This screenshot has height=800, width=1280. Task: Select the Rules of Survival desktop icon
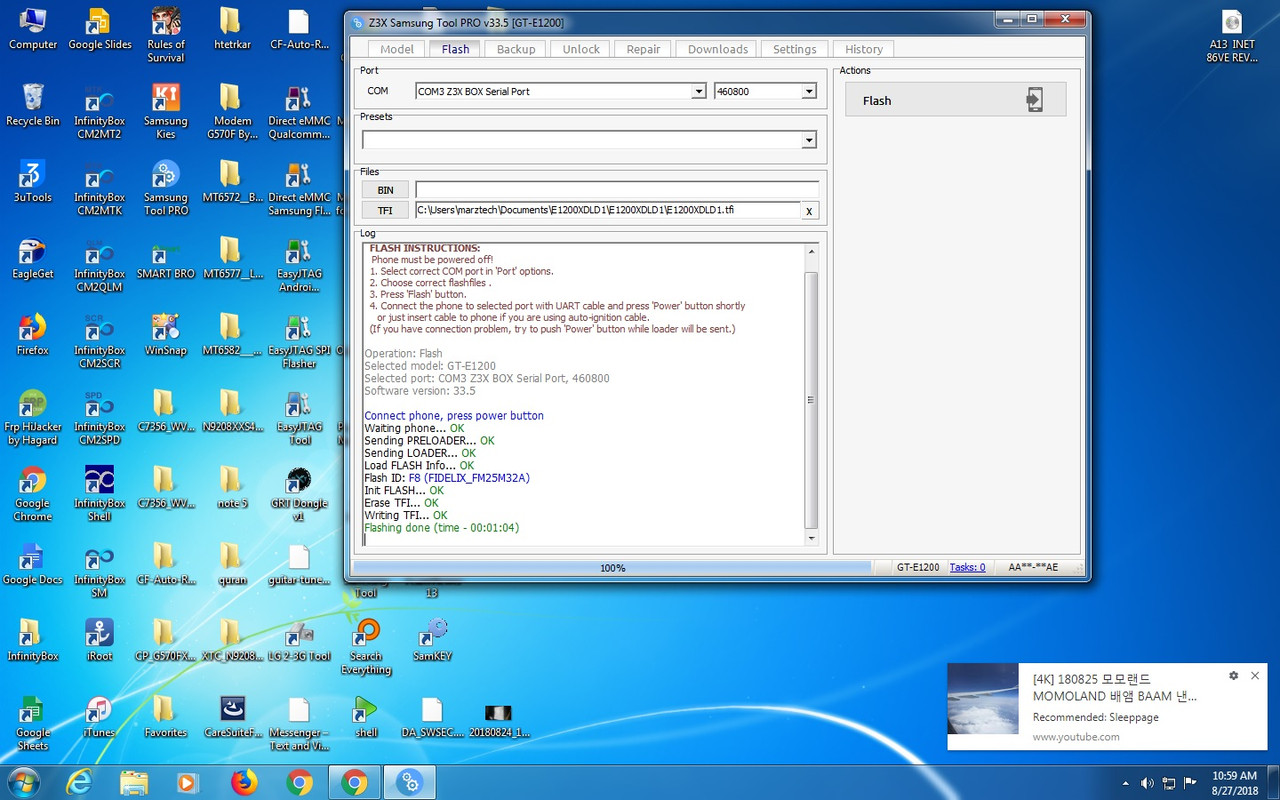pos(166,34)
